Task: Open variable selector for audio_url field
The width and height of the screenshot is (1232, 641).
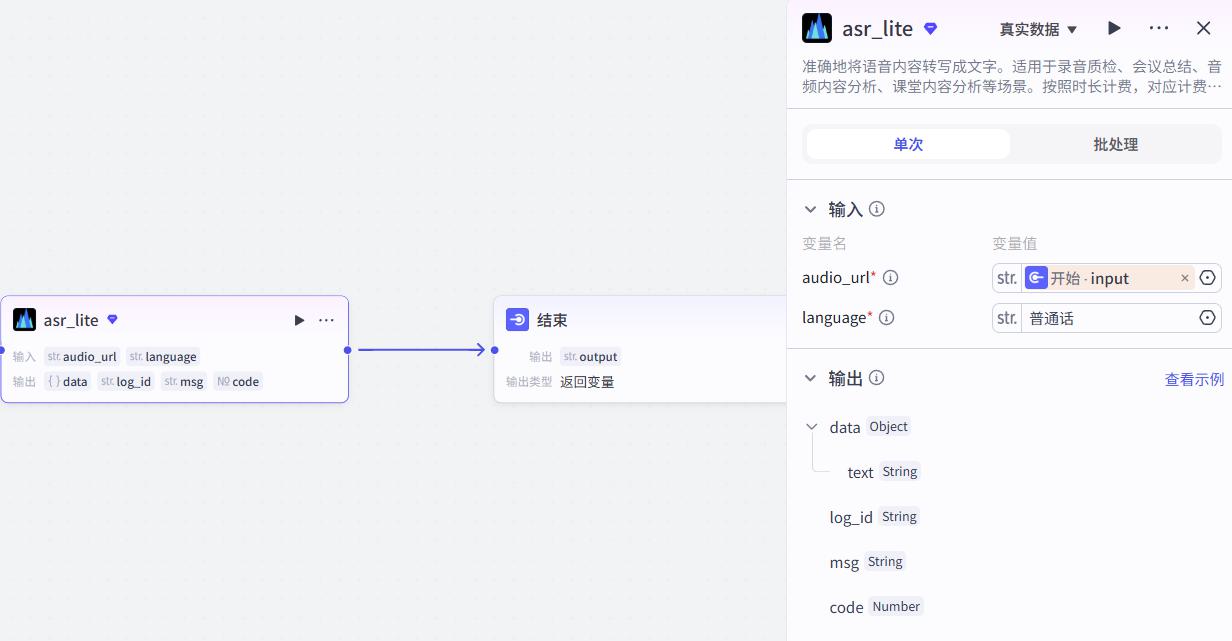Action: pyautogui.click(x=1207, y=278)
